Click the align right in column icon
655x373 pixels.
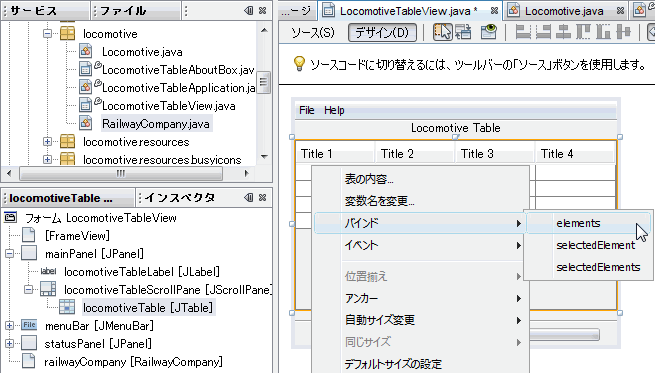pos(543,32)
